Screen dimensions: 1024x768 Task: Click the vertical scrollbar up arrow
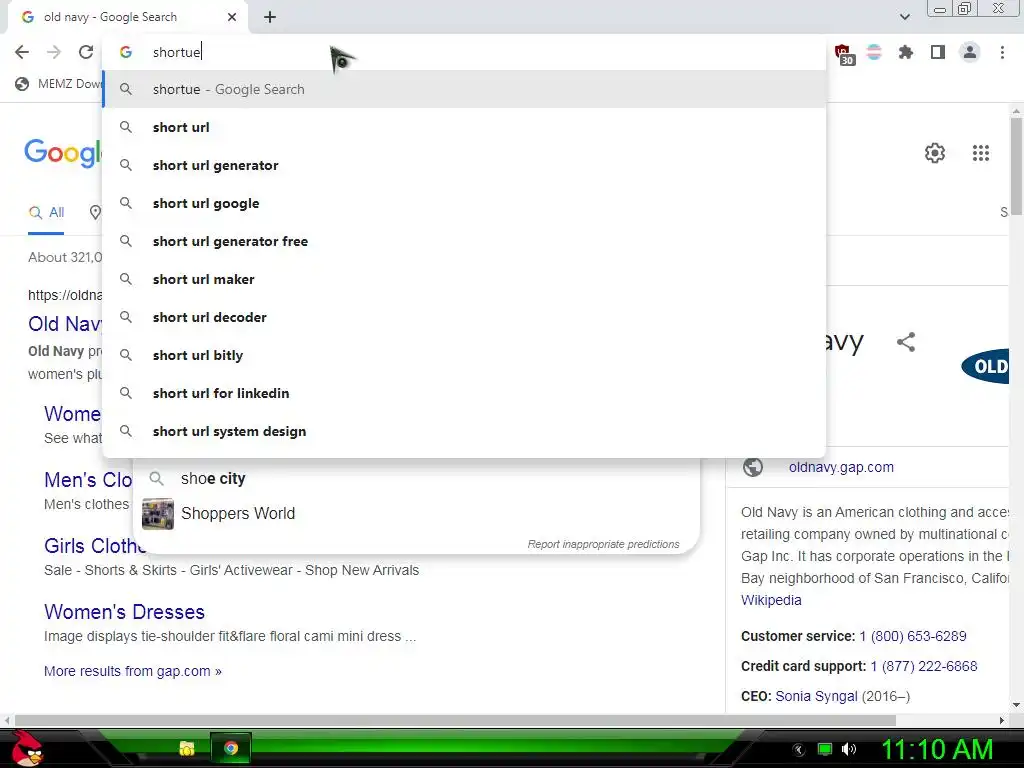click(x=1016, y=111)
